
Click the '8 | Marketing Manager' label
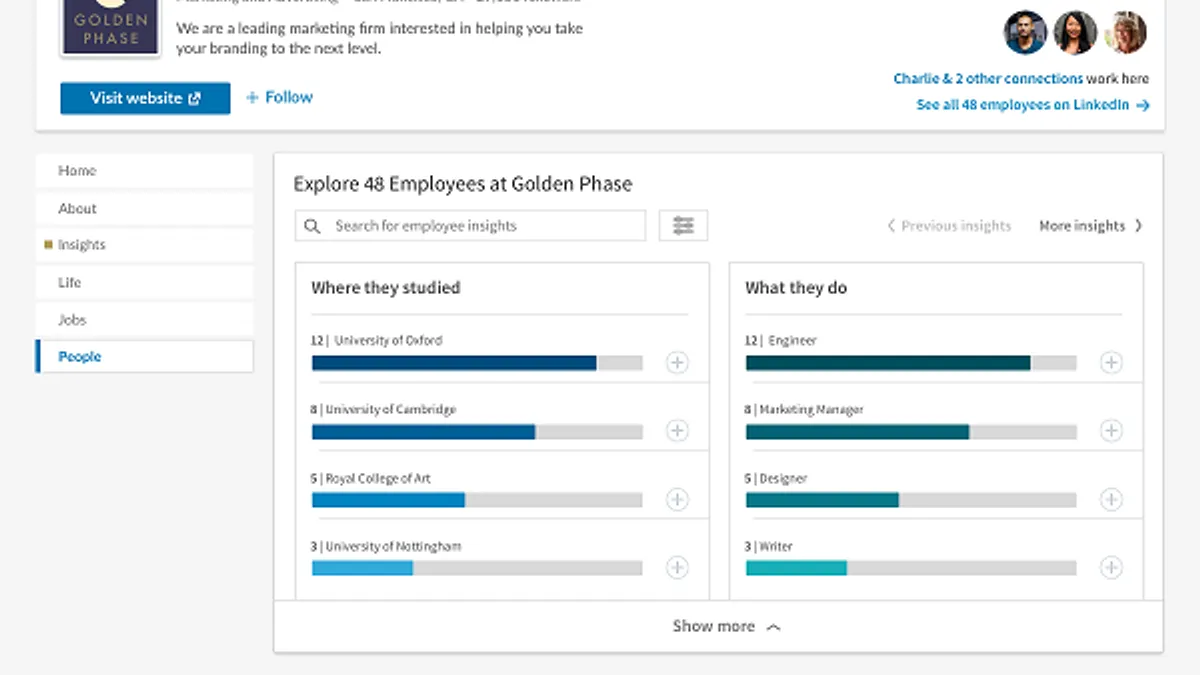pos(804,409)
